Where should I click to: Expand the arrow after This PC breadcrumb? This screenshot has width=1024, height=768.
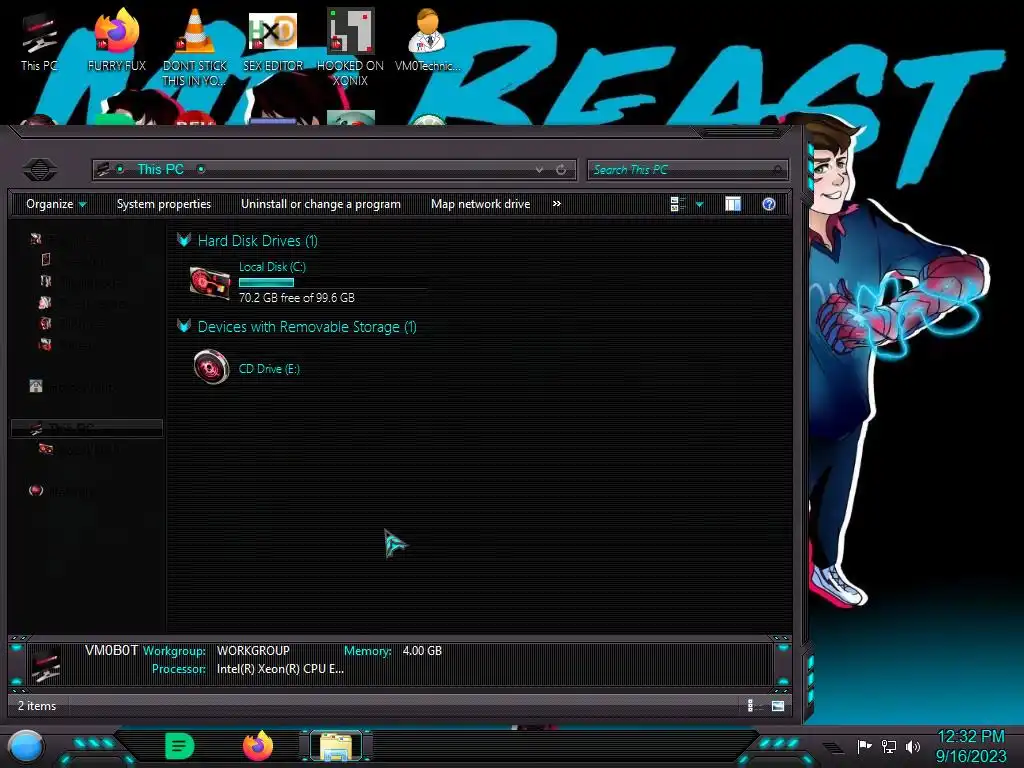point(201,169)
